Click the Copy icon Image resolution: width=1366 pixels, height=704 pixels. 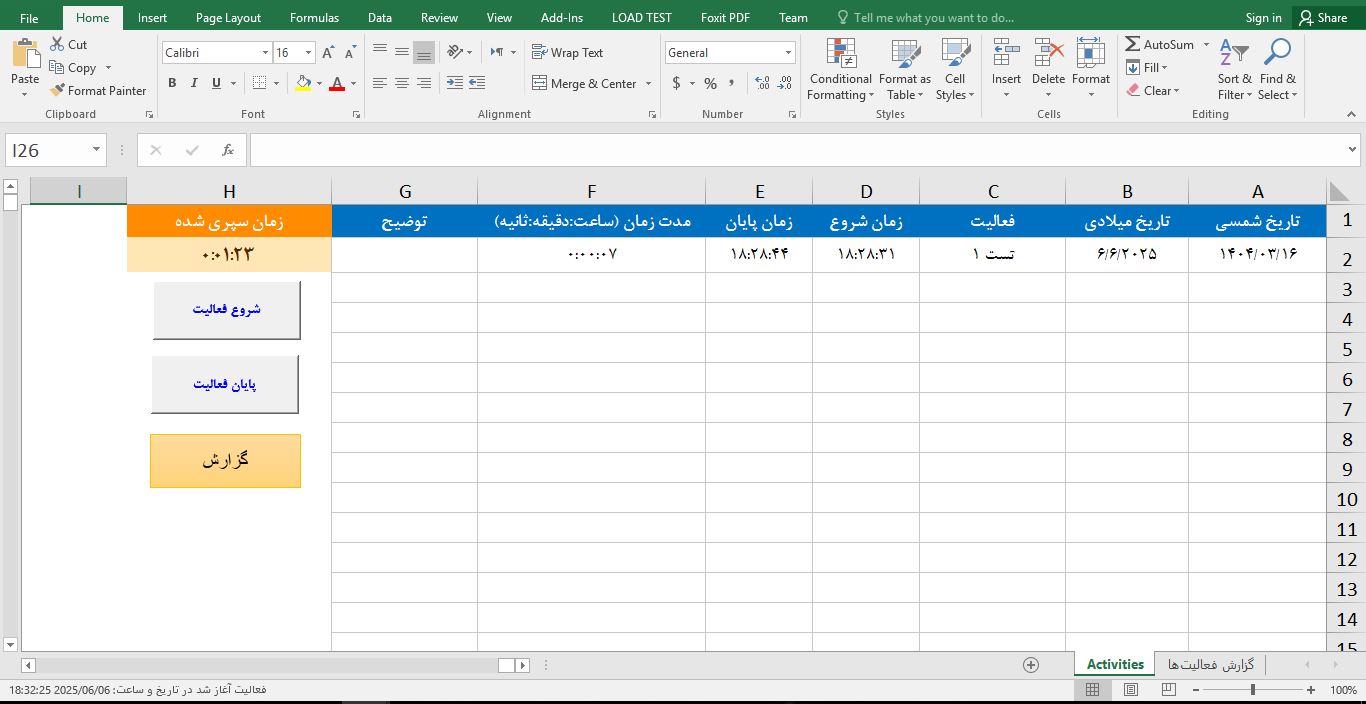[x=57, y=67]
